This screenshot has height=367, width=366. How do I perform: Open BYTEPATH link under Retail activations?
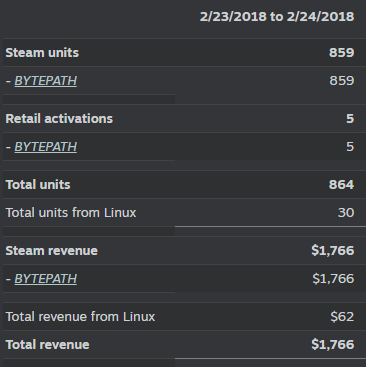click(x=46, y=147)
